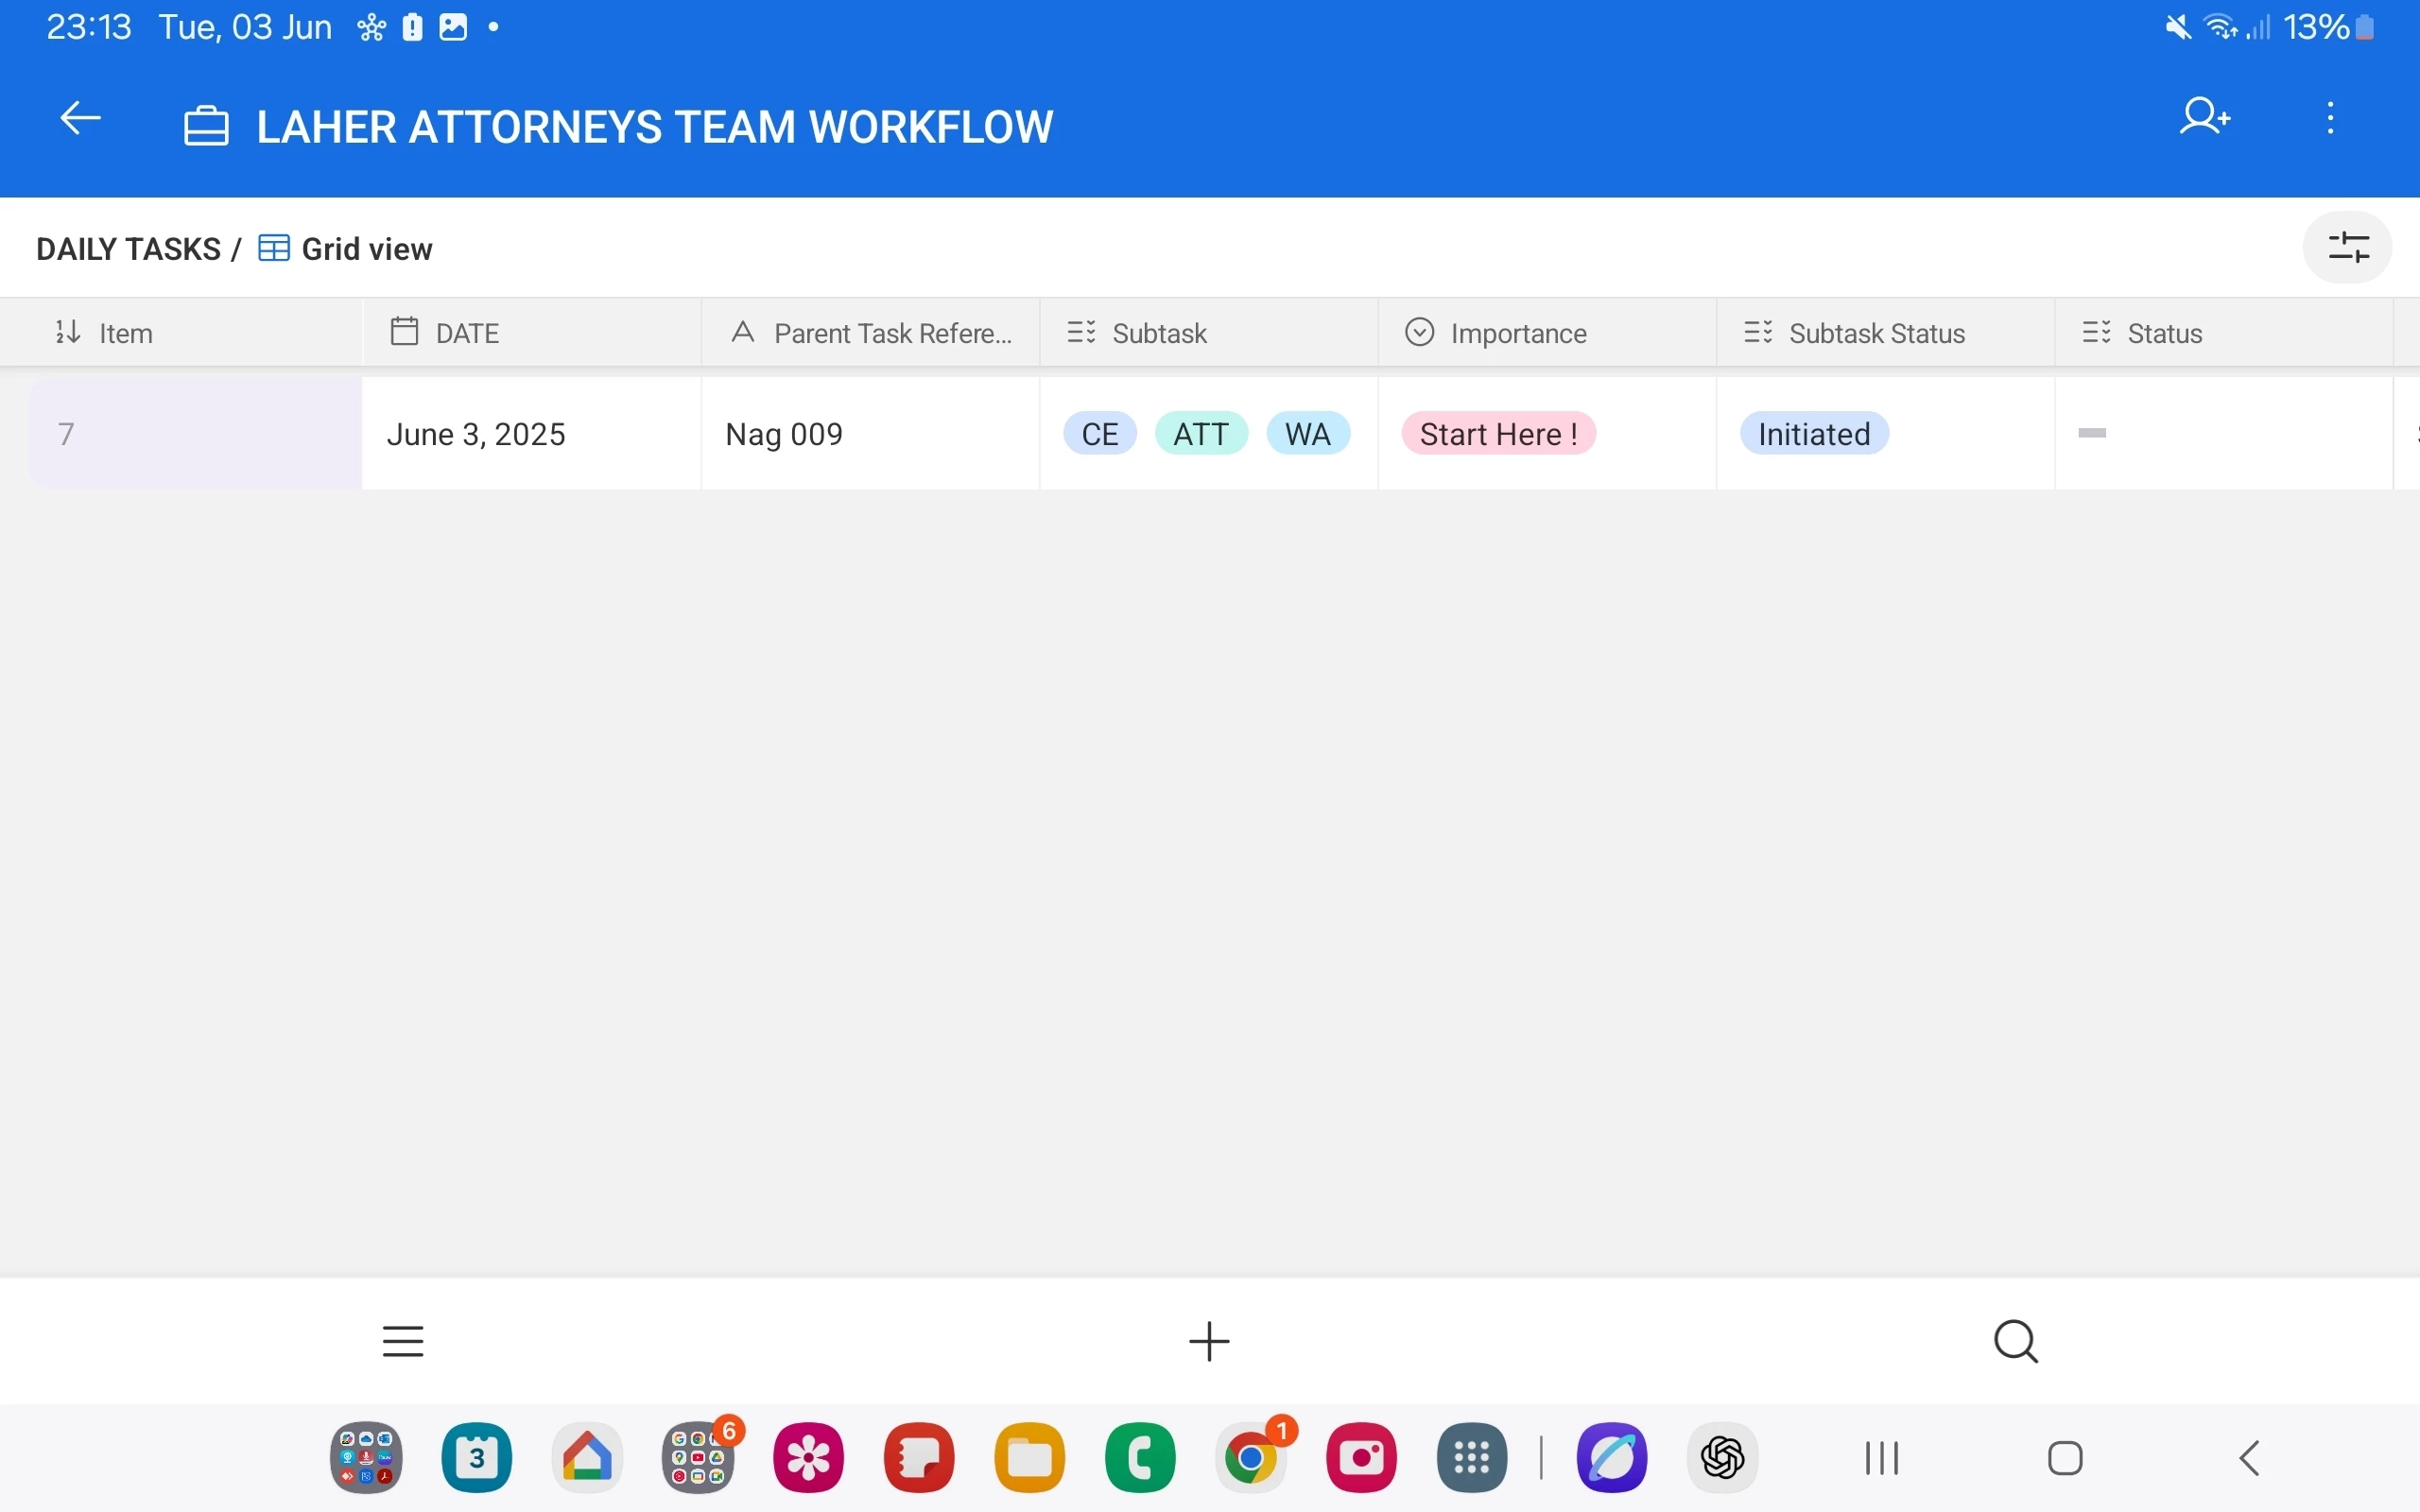The height and width of the screenshot is (1512, 2420).
Task: Tap the LAHER ATTORNEYS TEAM WORKFLOW title
Action: click(x=655, y=127)
